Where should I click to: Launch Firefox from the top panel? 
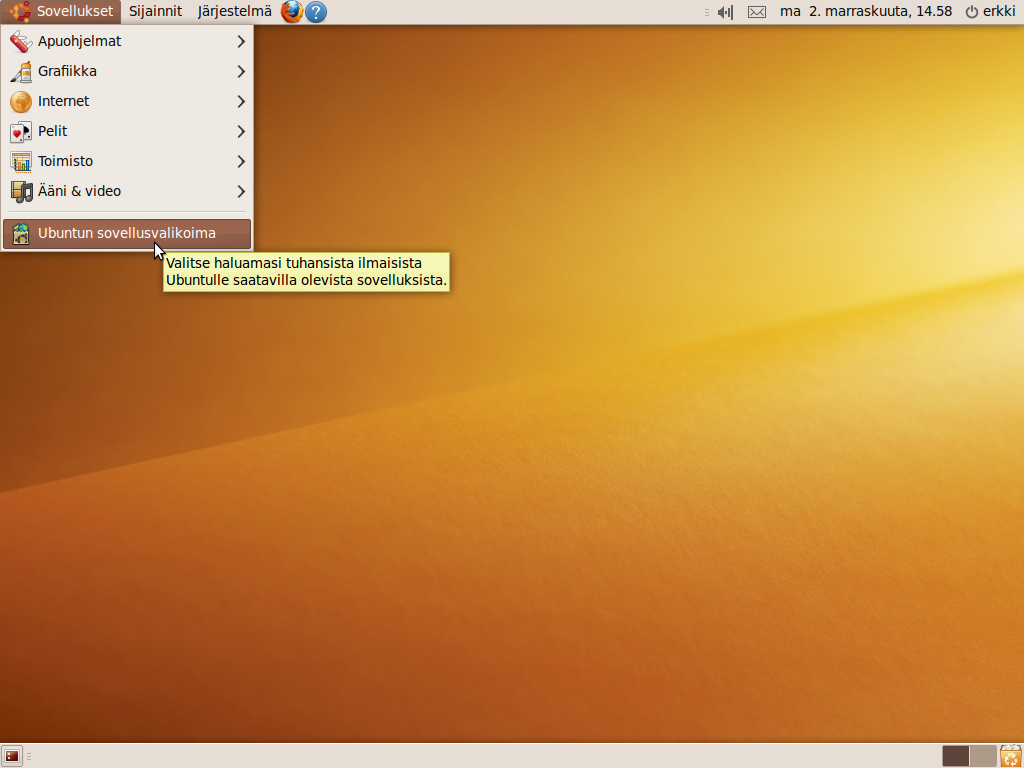tap(292, 12)
